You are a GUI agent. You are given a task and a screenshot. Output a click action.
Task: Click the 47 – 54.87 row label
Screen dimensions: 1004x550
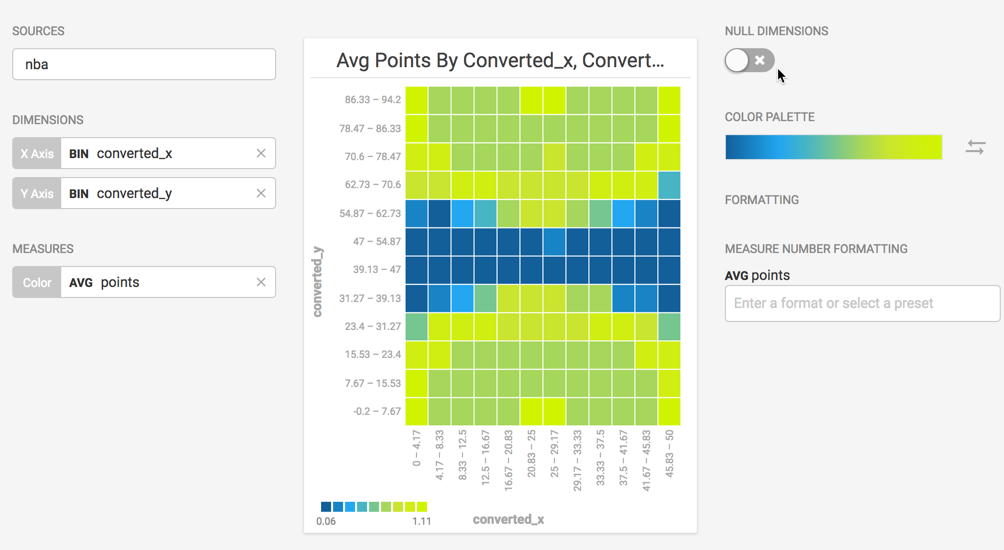point(377,241)
